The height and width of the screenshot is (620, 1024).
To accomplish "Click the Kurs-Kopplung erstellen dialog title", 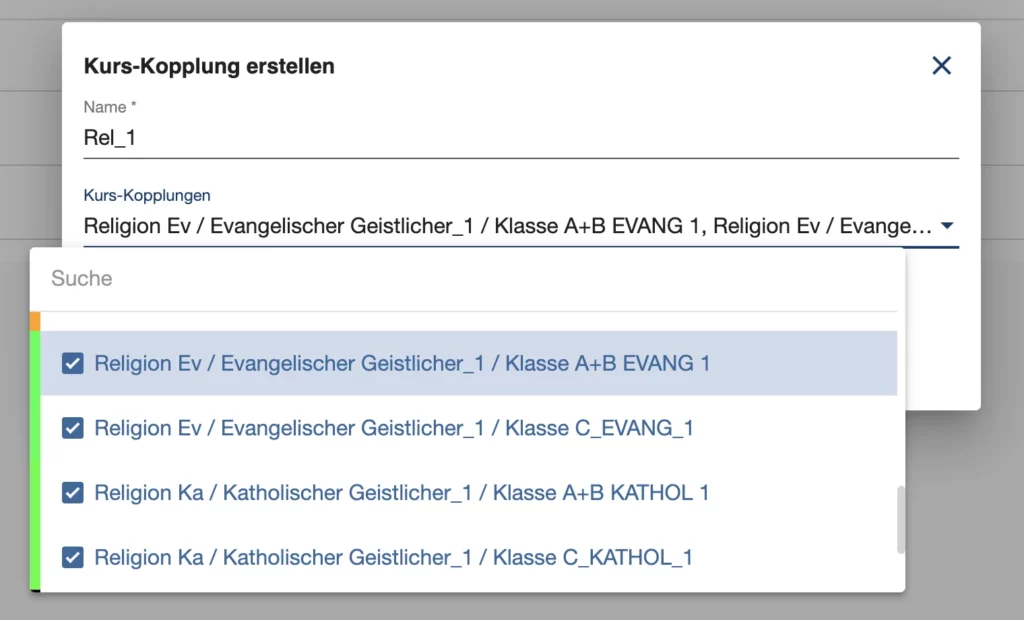I will coord(209,66).
